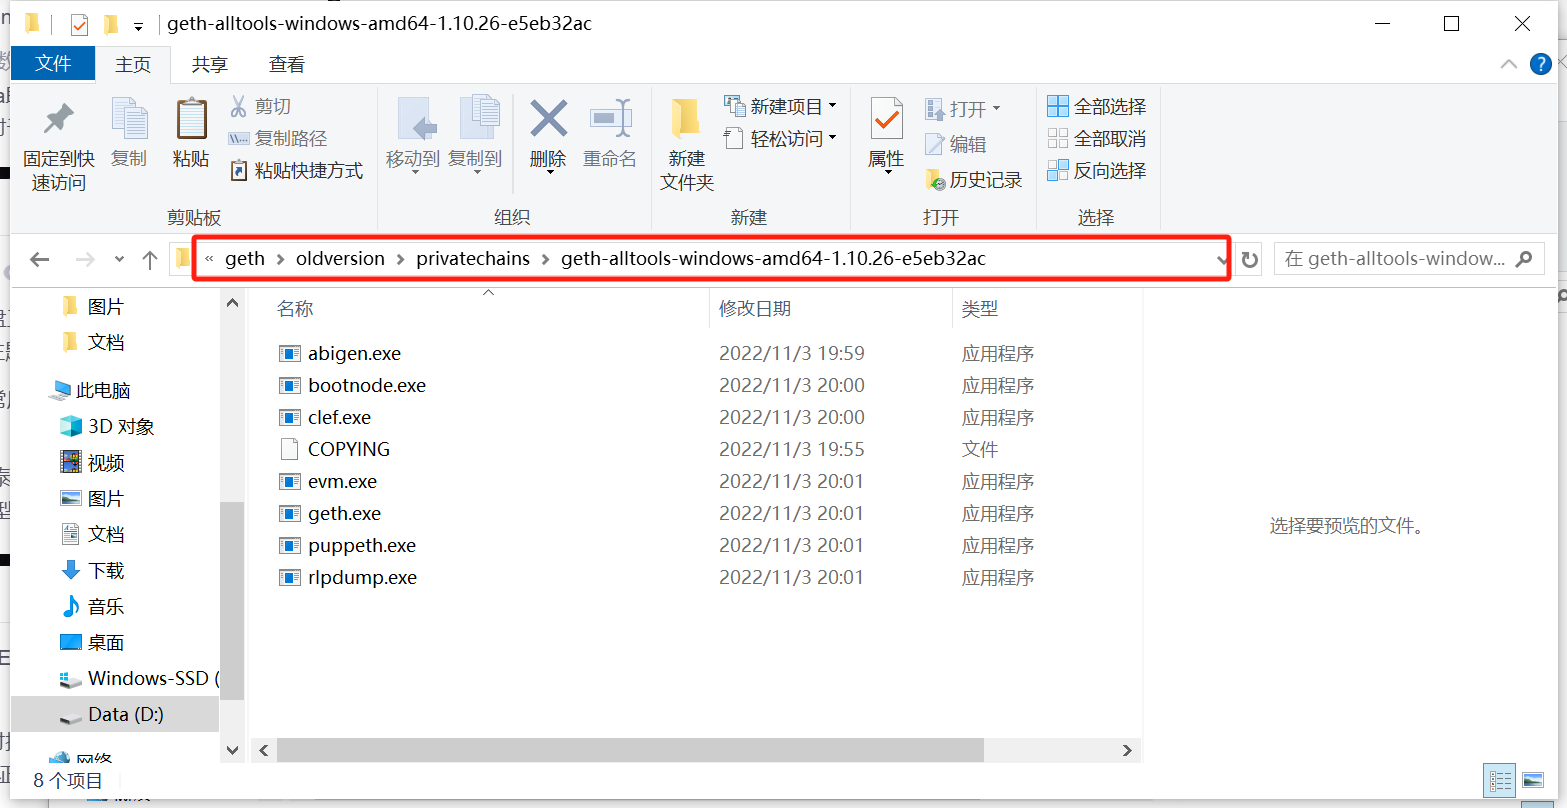Viewport: 1567px width, 808px height.
Task: Click Cut in the clipboard group
Action: click(261, 106)
